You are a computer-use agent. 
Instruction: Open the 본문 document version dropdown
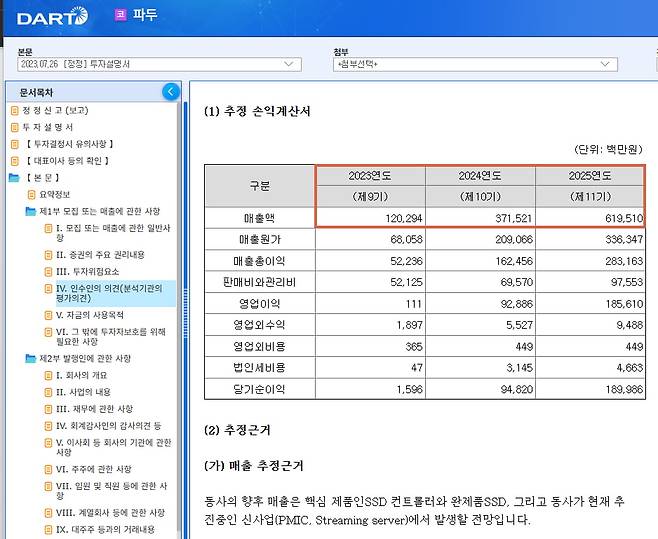point(159,64)
